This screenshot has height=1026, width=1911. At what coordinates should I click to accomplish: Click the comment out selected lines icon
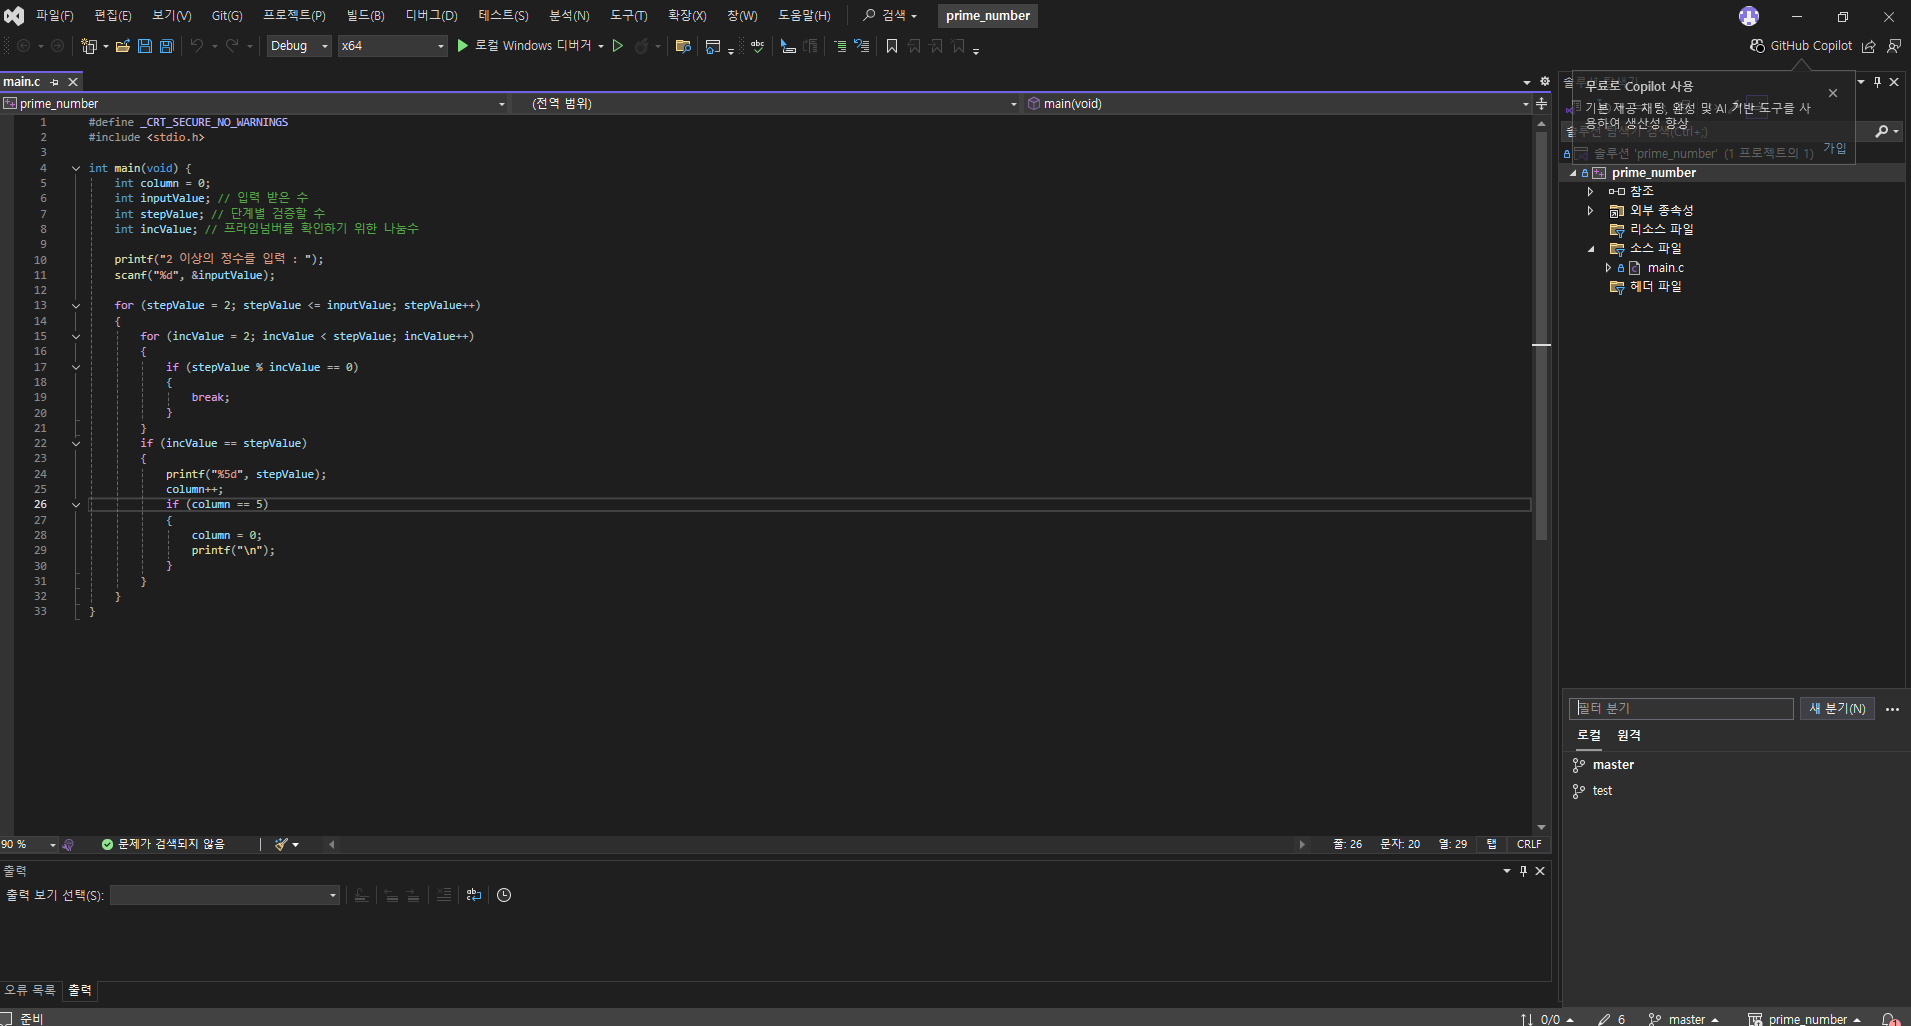point(840,46)
